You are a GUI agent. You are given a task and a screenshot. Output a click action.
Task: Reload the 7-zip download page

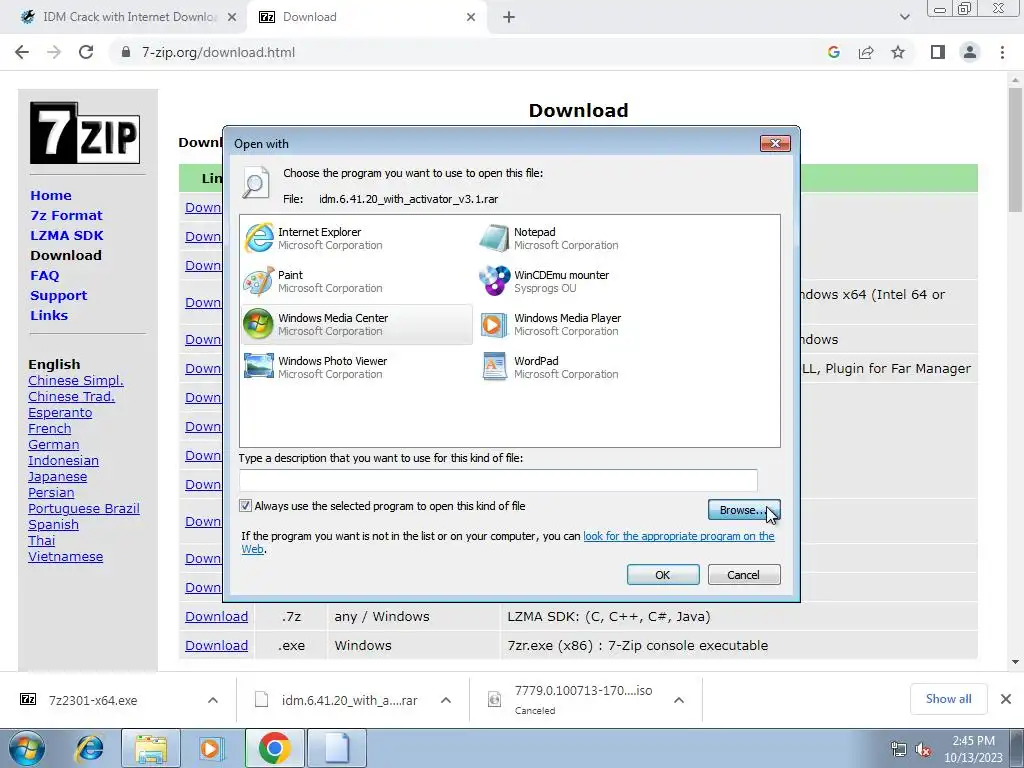point(86,52)
